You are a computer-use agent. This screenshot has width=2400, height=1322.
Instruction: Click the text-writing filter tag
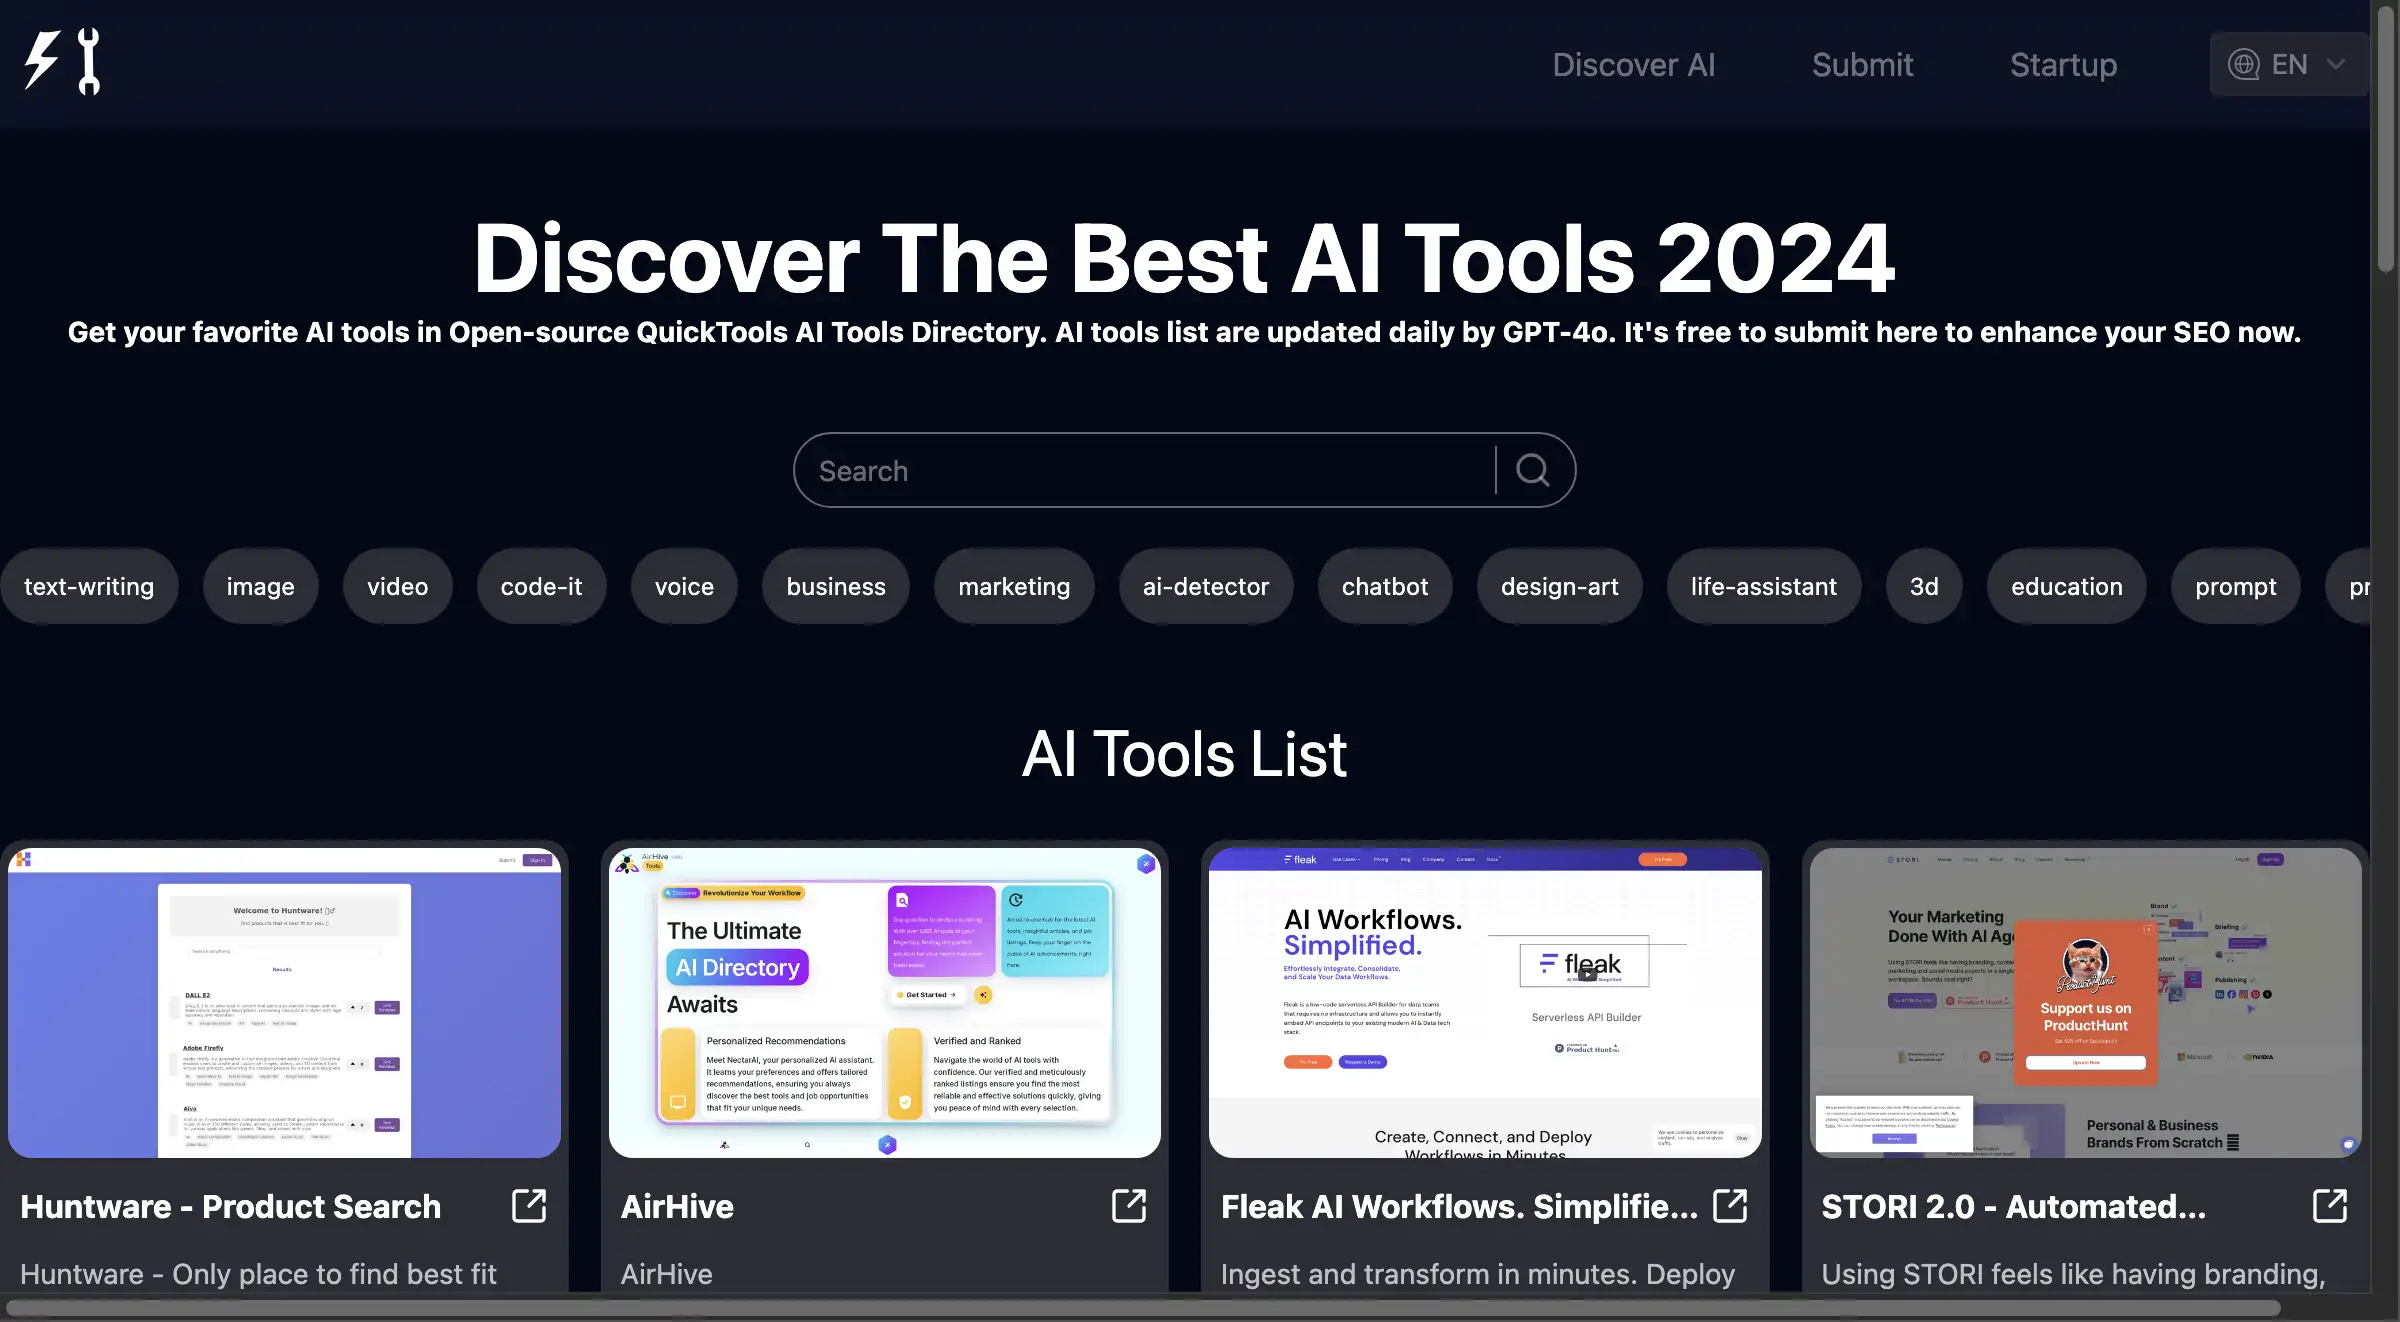88,584
